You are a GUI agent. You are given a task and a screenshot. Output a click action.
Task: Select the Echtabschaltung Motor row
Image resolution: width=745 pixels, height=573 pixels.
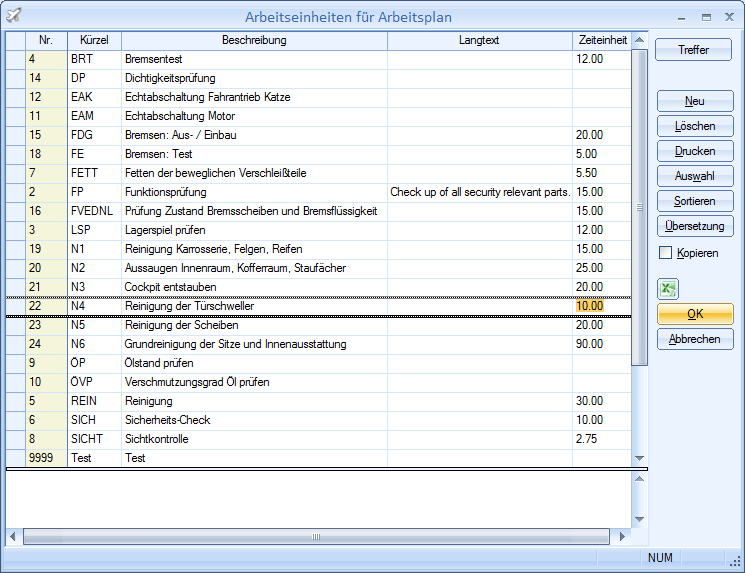coord(318,116)
